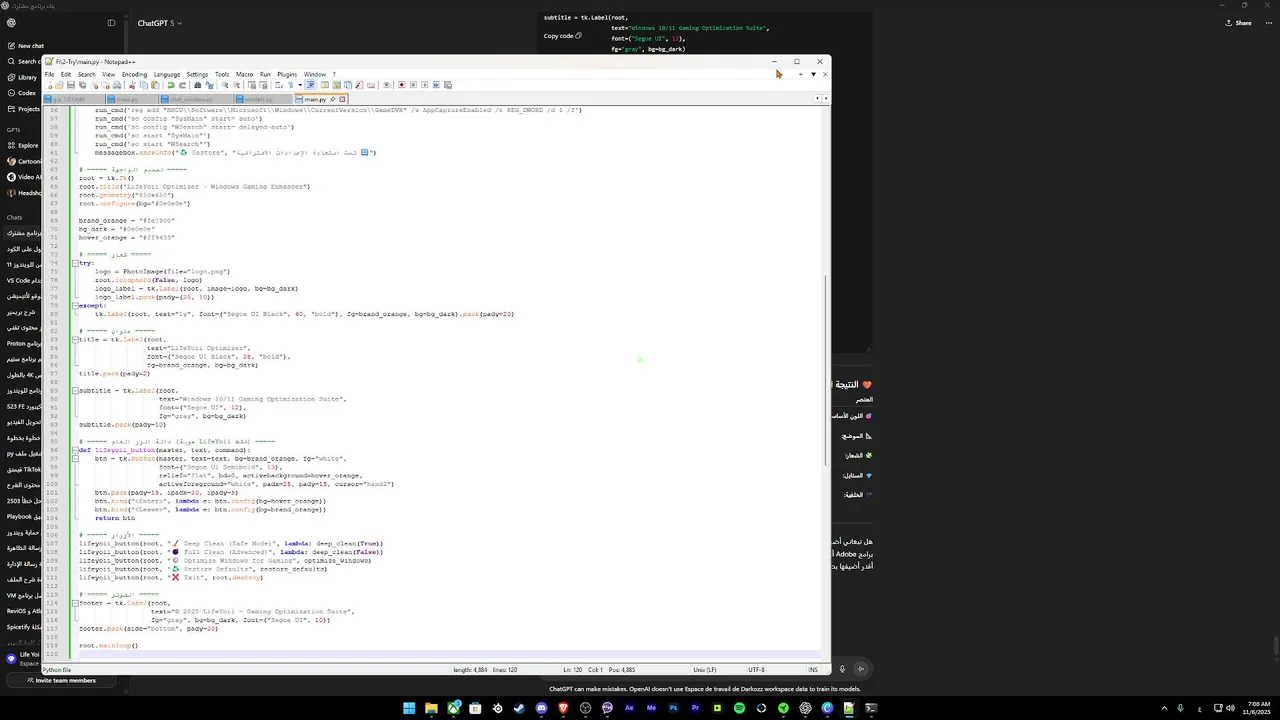Start macro recording with the red record icon
Image resolution: width=1280 pixels, height=720 pixels.
point(401,85)
